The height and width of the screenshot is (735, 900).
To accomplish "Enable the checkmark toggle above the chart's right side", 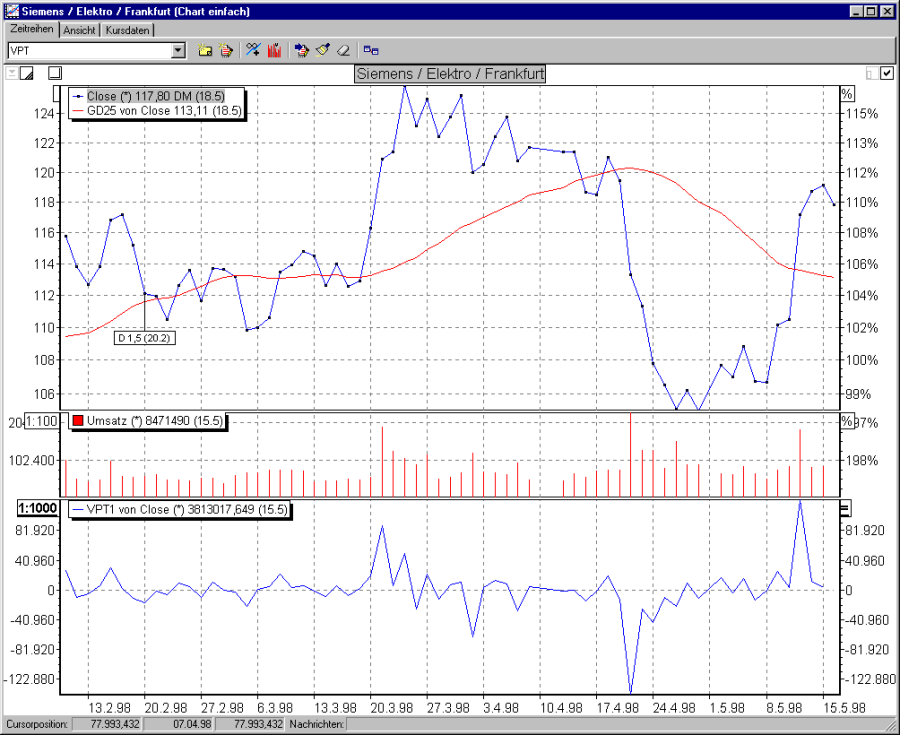I will coord(885,73).
